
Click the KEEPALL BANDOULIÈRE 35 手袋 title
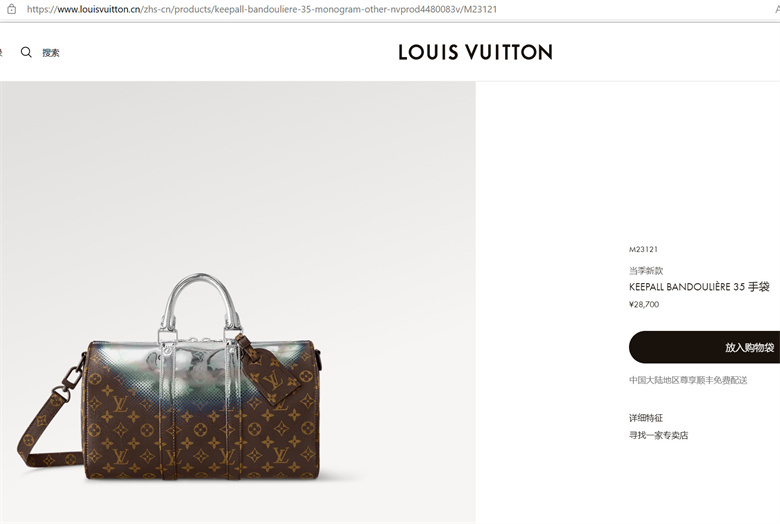point(699,287)
